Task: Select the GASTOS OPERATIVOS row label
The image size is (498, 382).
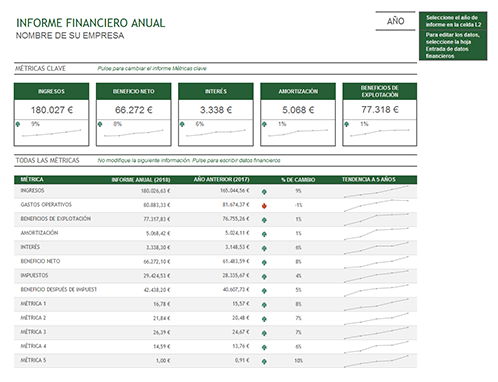Action: click(x=46, y=205)
